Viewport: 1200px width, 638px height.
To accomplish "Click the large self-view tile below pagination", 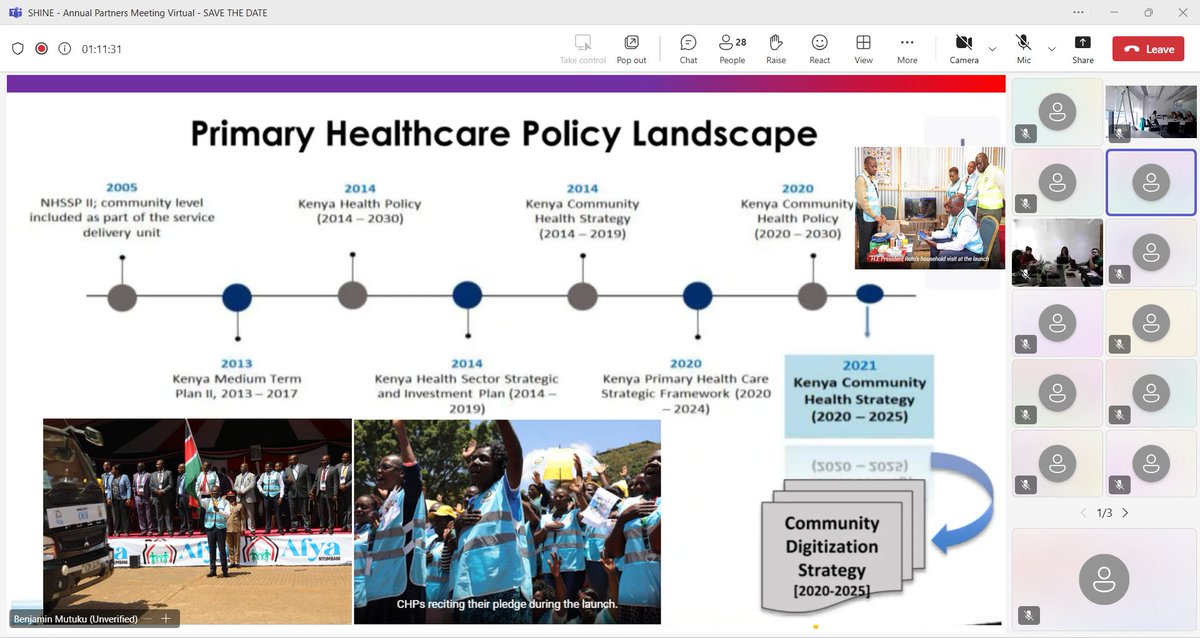I will (1103, 580).
